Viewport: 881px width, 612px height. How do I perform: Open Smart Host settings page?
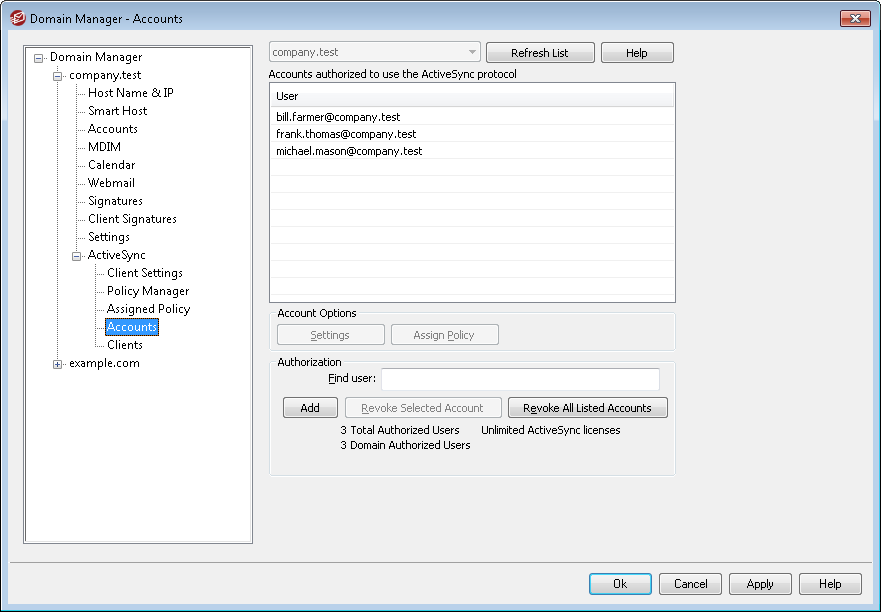pos(117,111)
